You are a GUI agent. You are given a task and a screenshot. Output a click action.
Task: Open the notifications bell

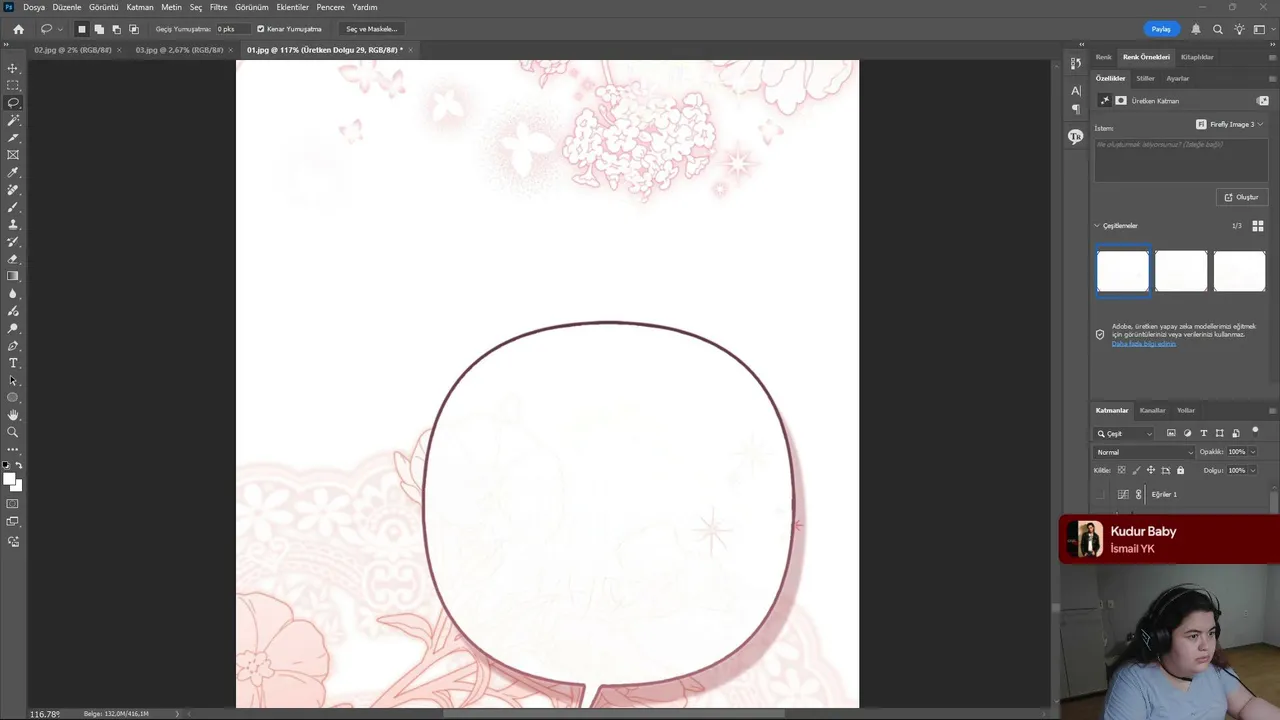[x=1196, y=29]
